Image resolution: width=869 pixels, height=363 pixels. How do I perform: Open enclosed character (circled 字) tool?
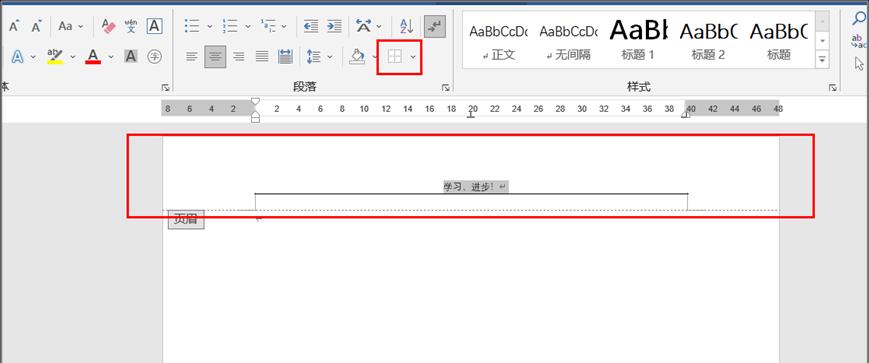pos(154,56)
